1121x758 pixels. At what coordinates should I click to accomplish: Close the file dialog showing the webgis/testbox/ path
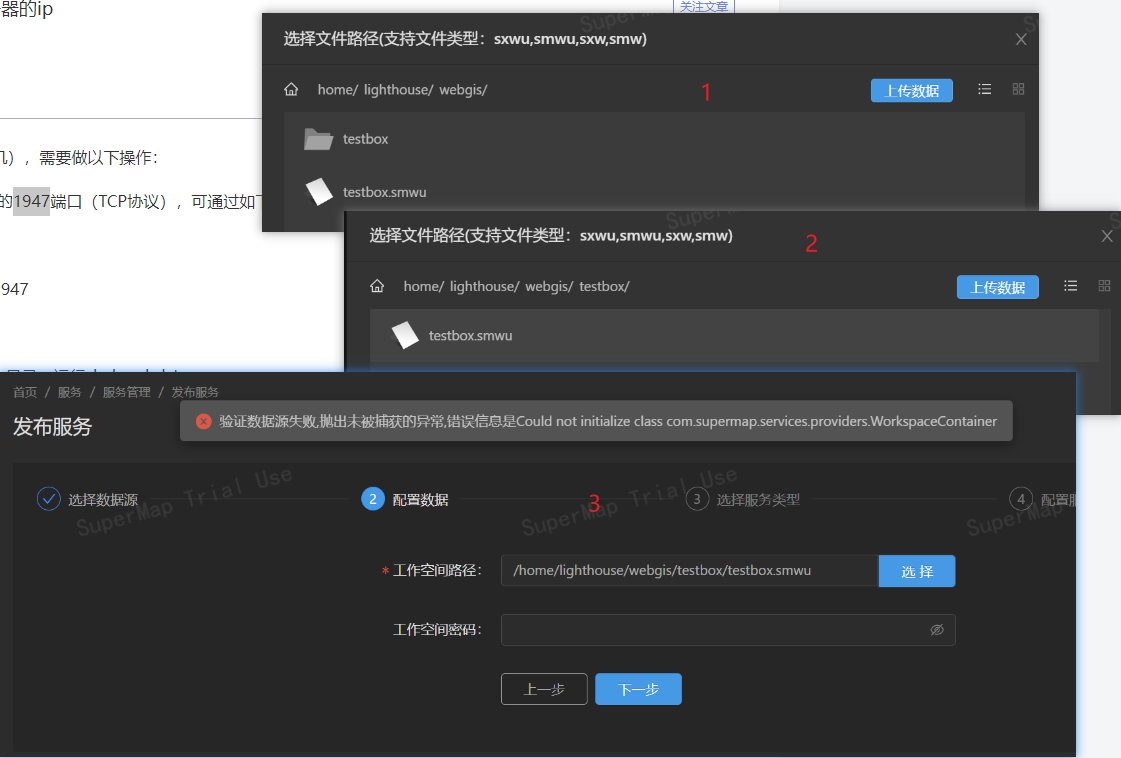tap(1107, 236)
